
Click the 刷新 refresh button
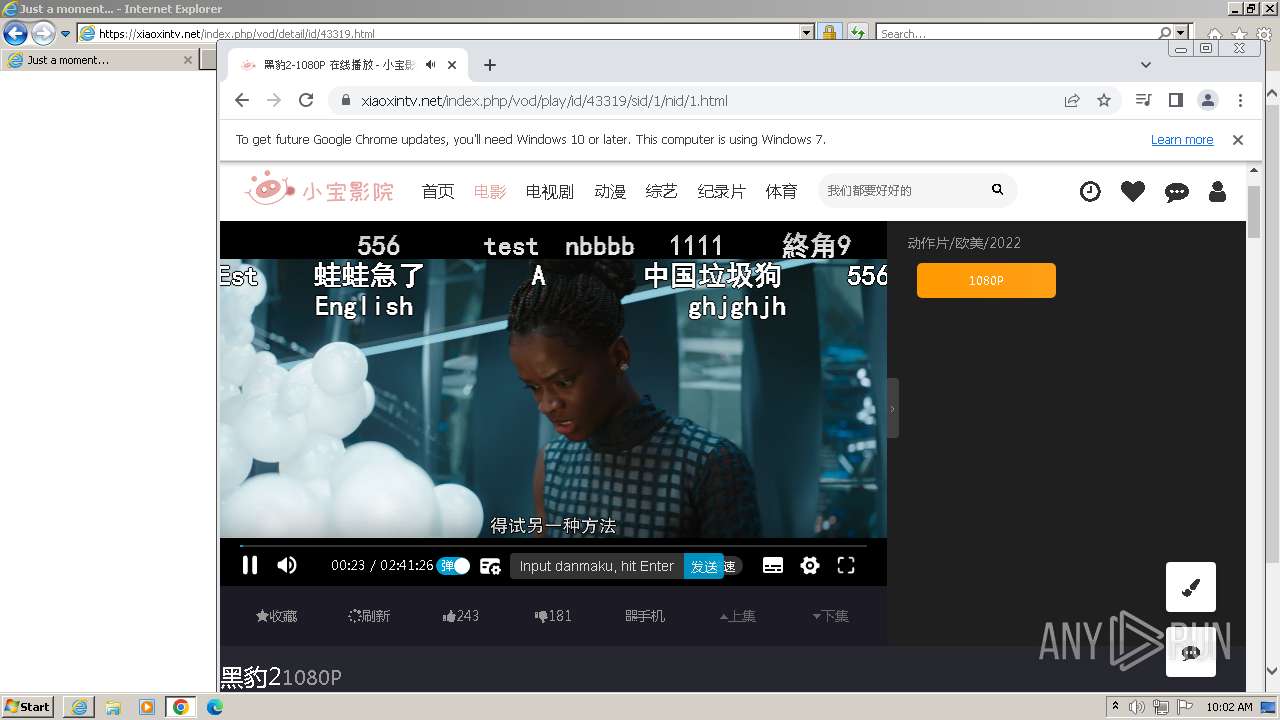(369, 616)
